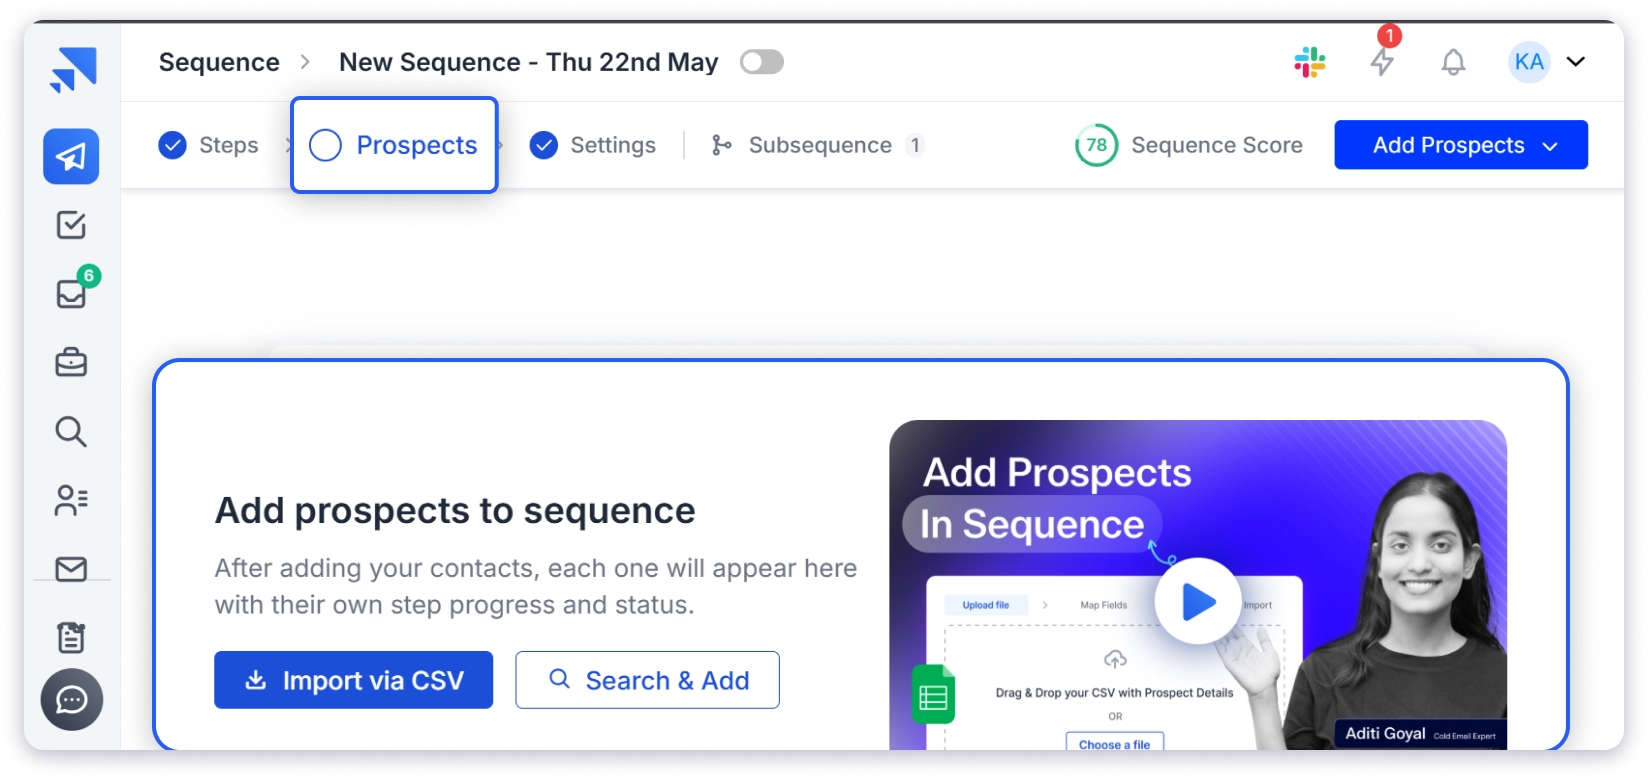Viewport: 1648px width, 779px height.
Task: Switch to the Settings tab
Action: tap(612, 145)
